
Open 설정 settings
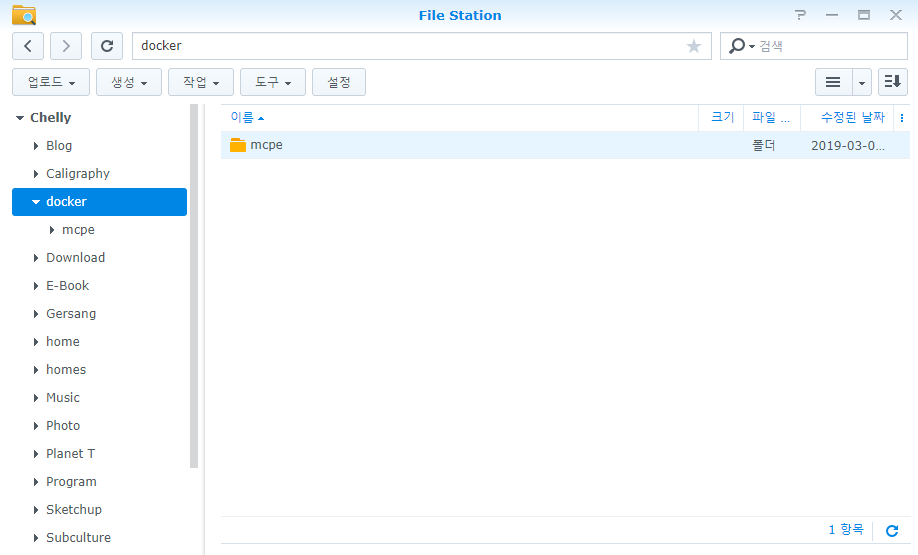click(x=339, y=82)
